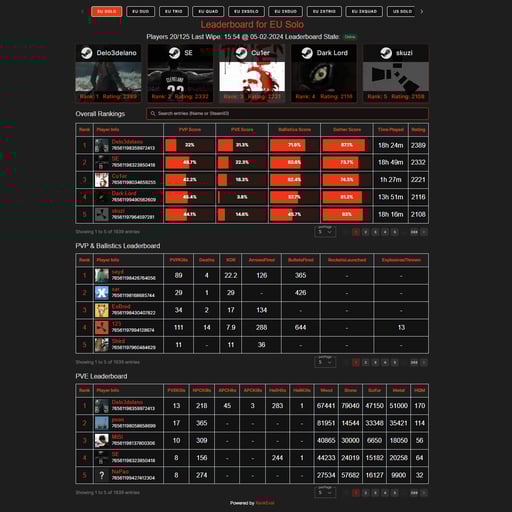Viewport: 512px width, 512px height.
Task: Click the Steam icon next to Dark Lord
Action: pos(307,53)
